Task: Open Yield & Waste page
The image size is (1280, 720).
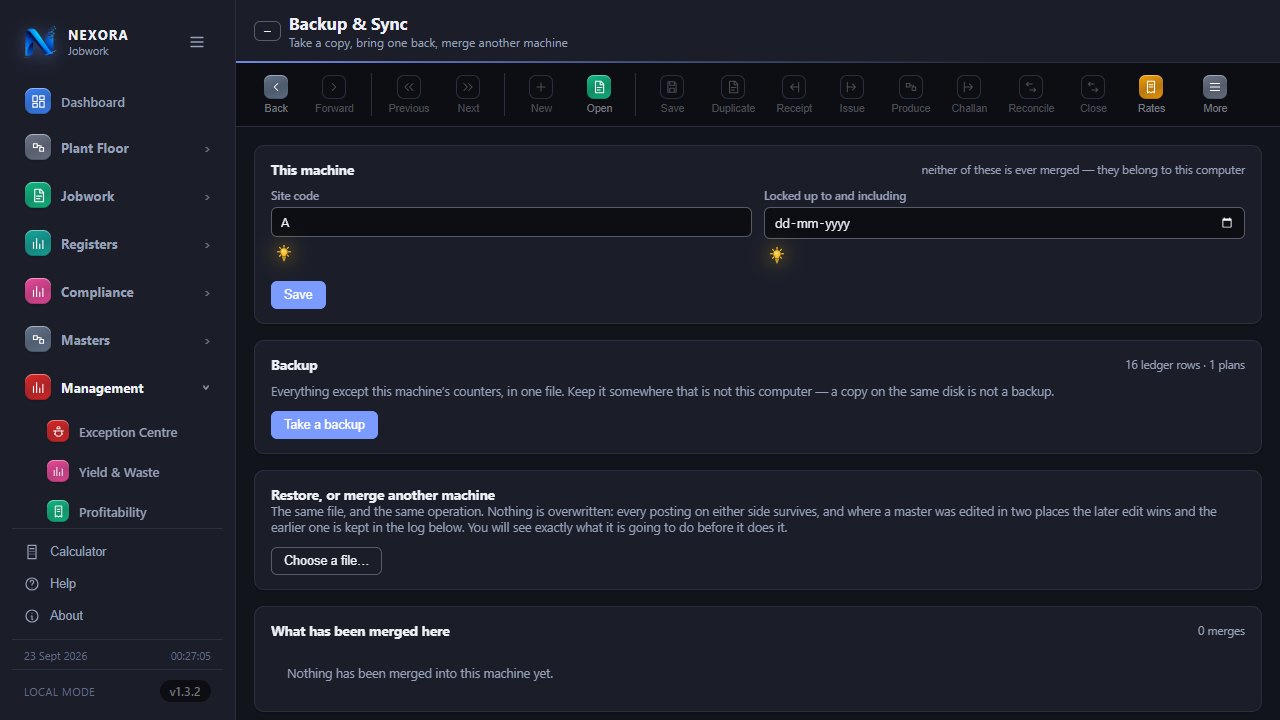Action: point(128,472)
